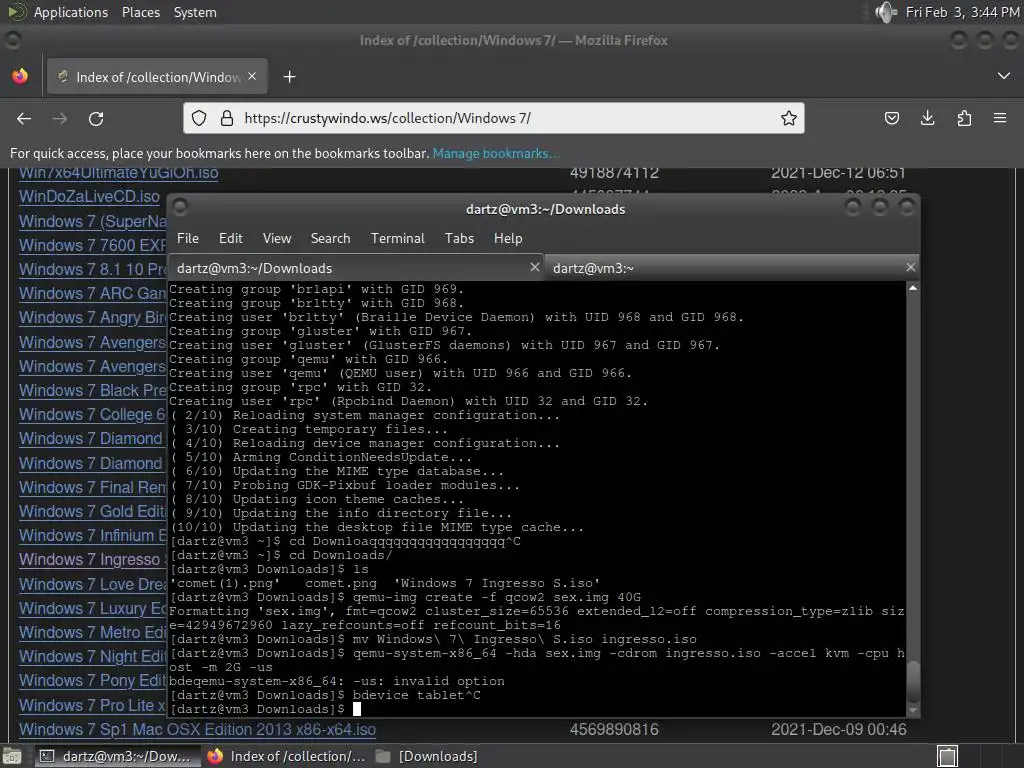Click the forward navigation arrow in Firefox
Viewport: 1024px width, 768px height.
(60, 118)
